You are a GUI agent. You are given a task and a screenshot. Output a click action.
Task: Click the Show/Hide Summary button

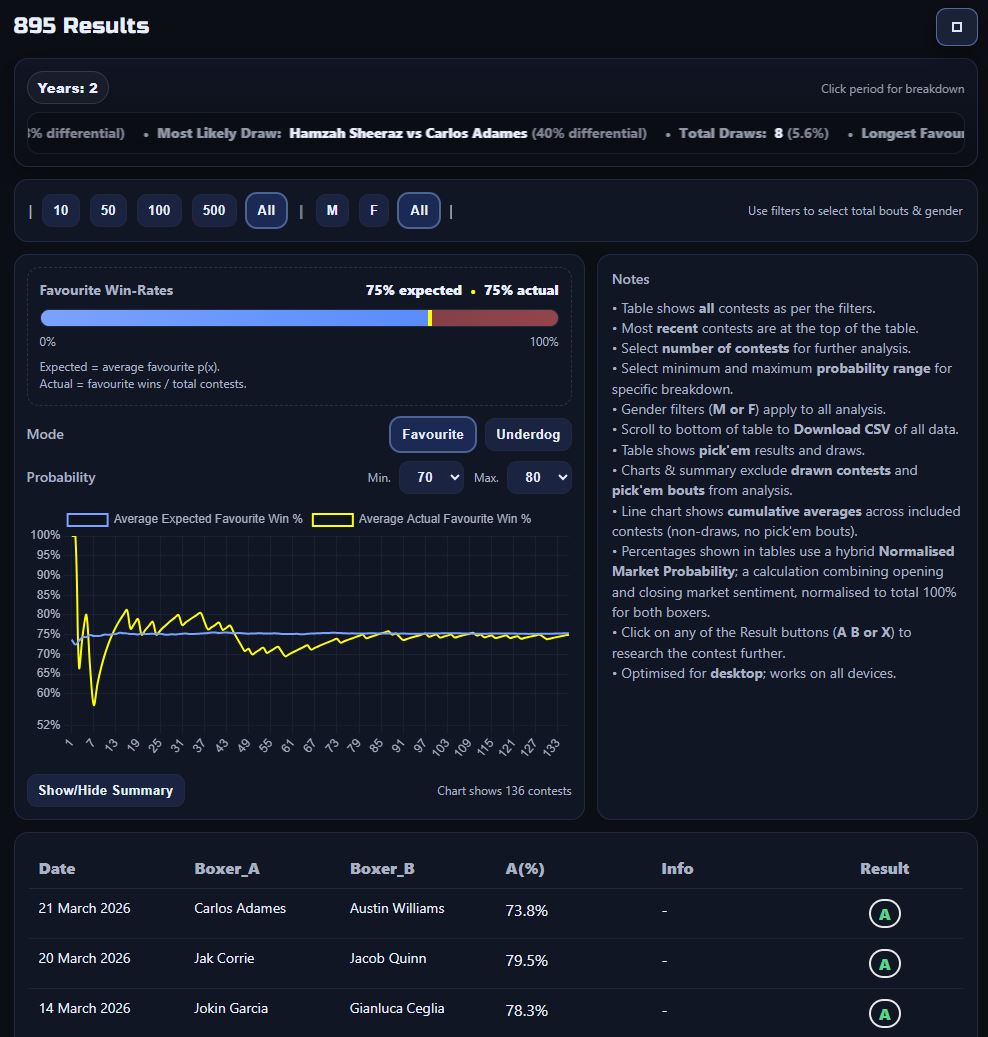coord(105,790)
